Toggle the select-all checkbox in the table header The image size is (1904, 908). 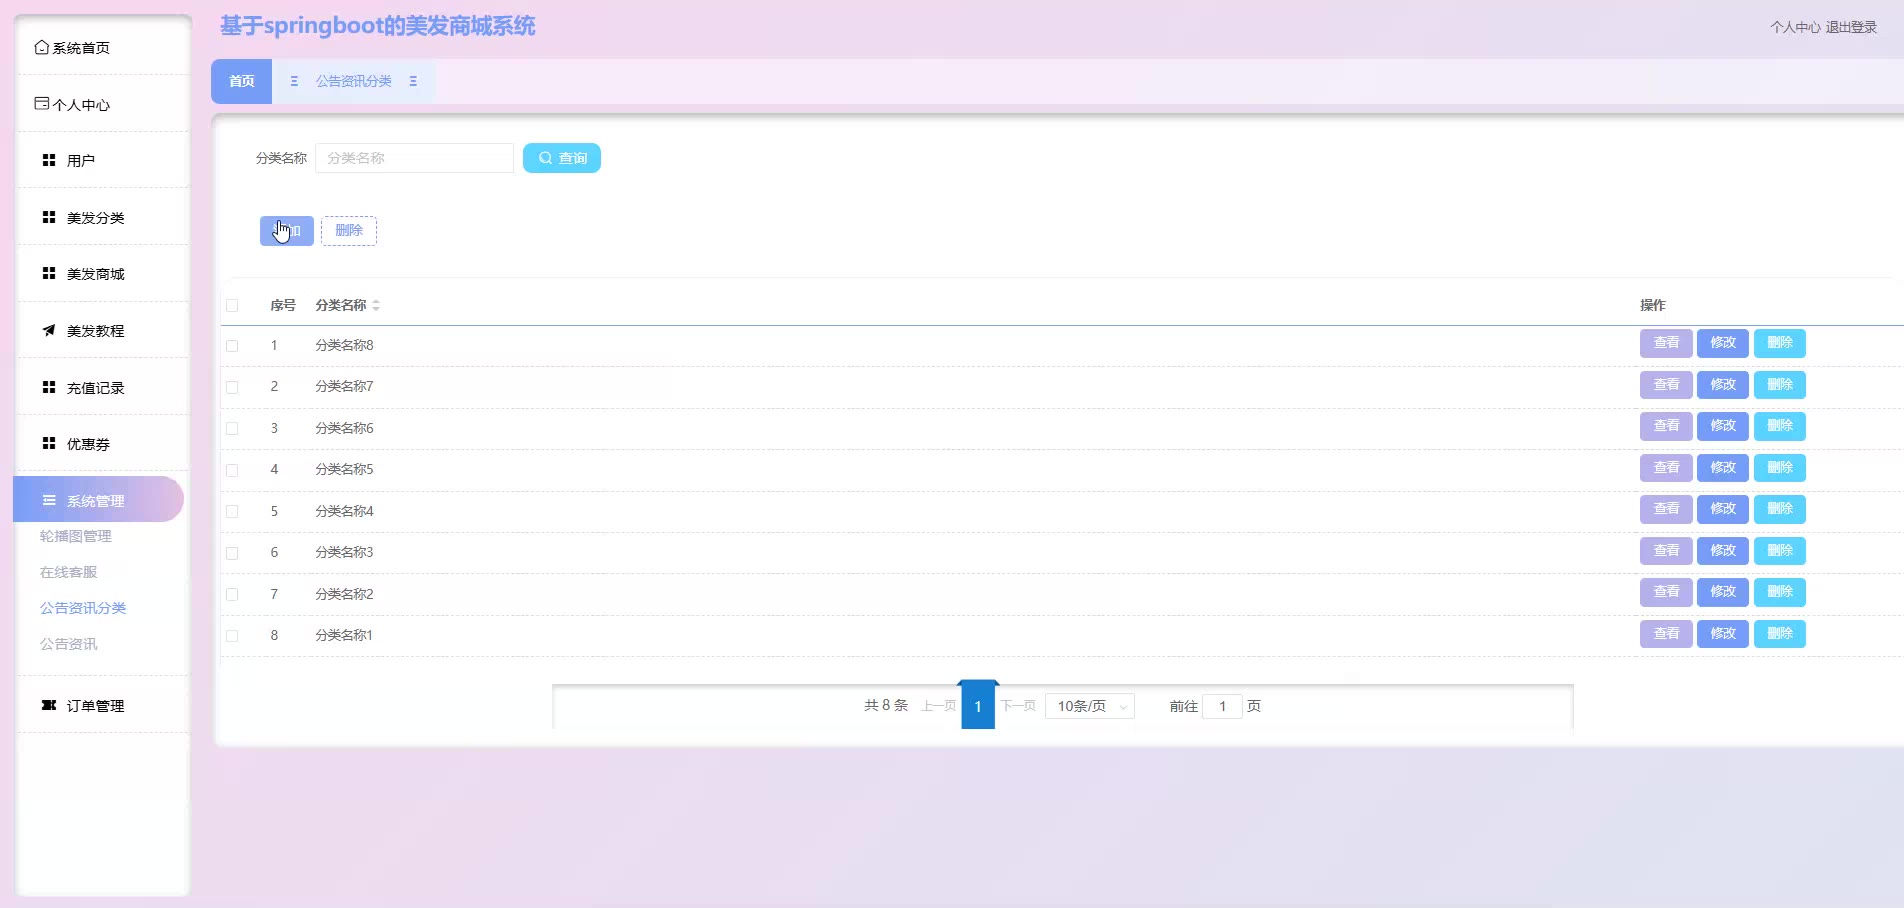232,305
